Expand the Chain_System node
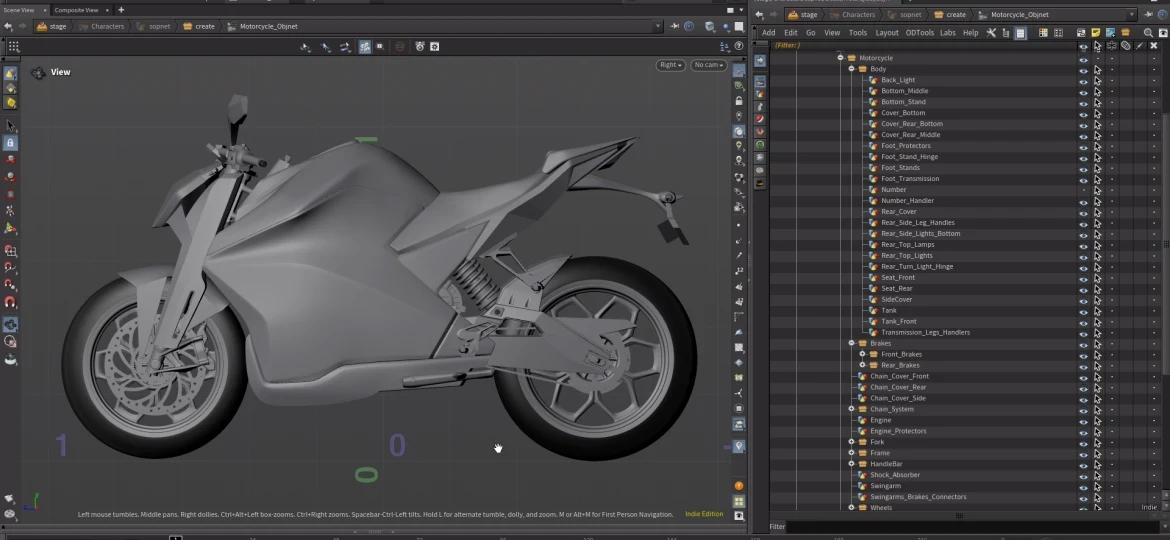1170x540 pixels. (851, 409)
